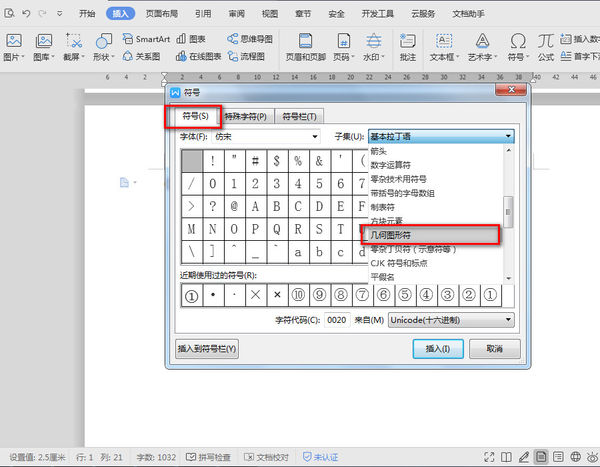This screenshot has height=467, width=600.
Task: Click the letter Q in character grid
Action: point(276,229)
